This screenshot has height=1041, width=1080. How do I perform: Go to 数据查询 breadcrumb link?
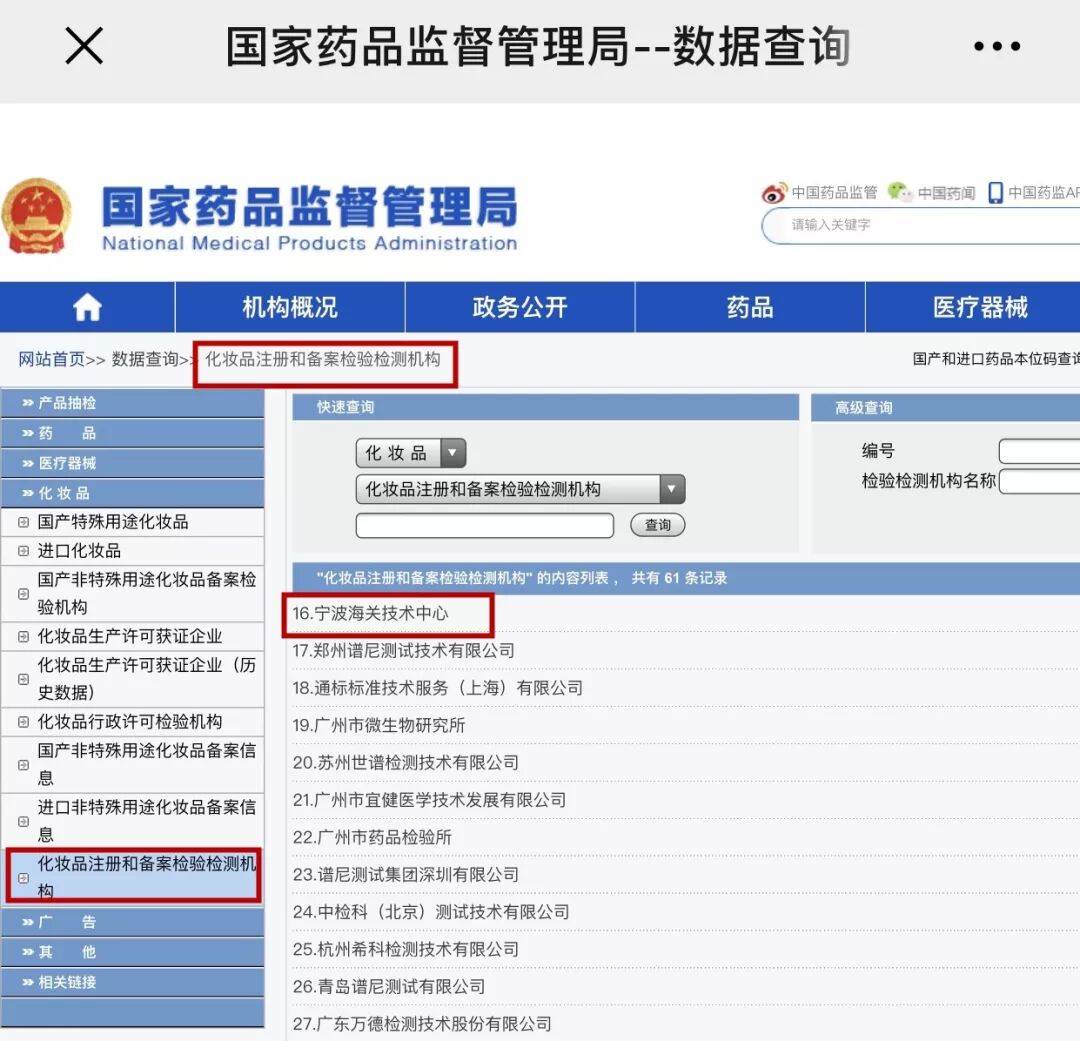click(145, 360)
